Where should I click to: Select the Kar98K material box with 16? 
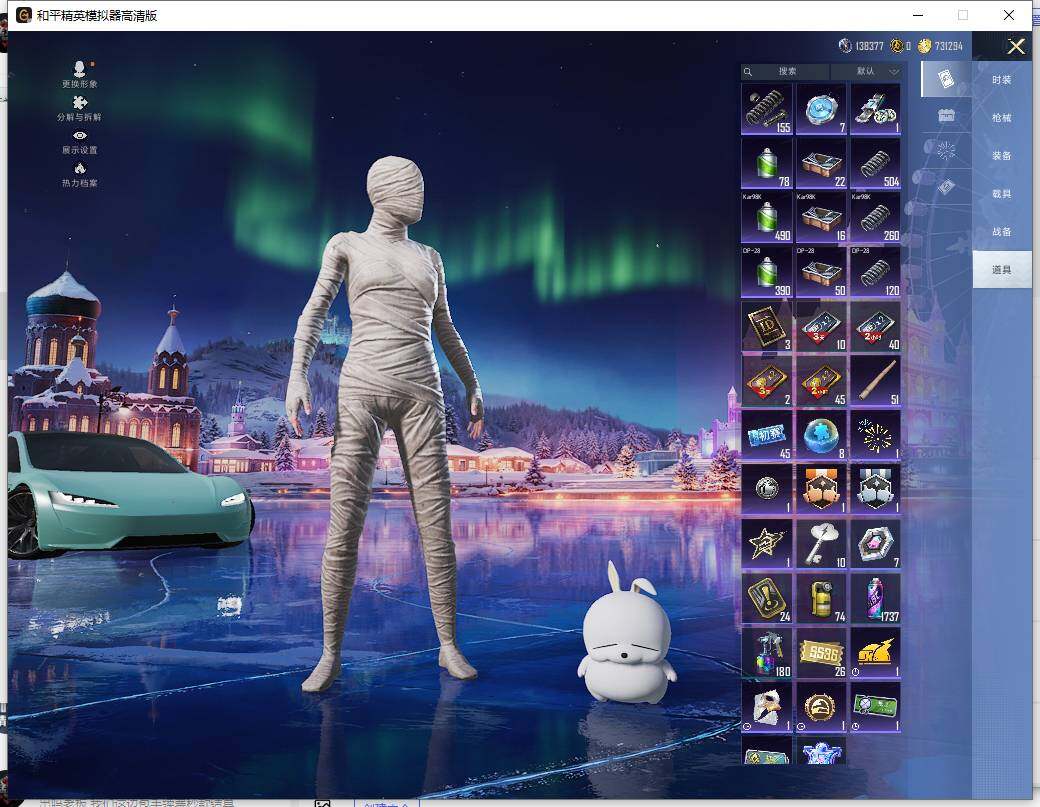[821, 217]
